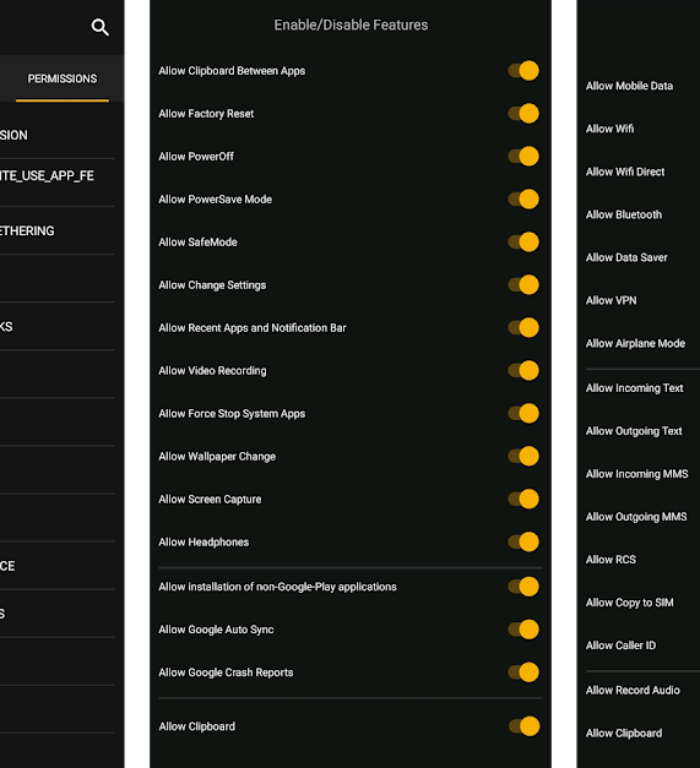Turn off the Allow PowerOff toggle
700x768 pixels.
pyautogui.click(x=523, y=157)
